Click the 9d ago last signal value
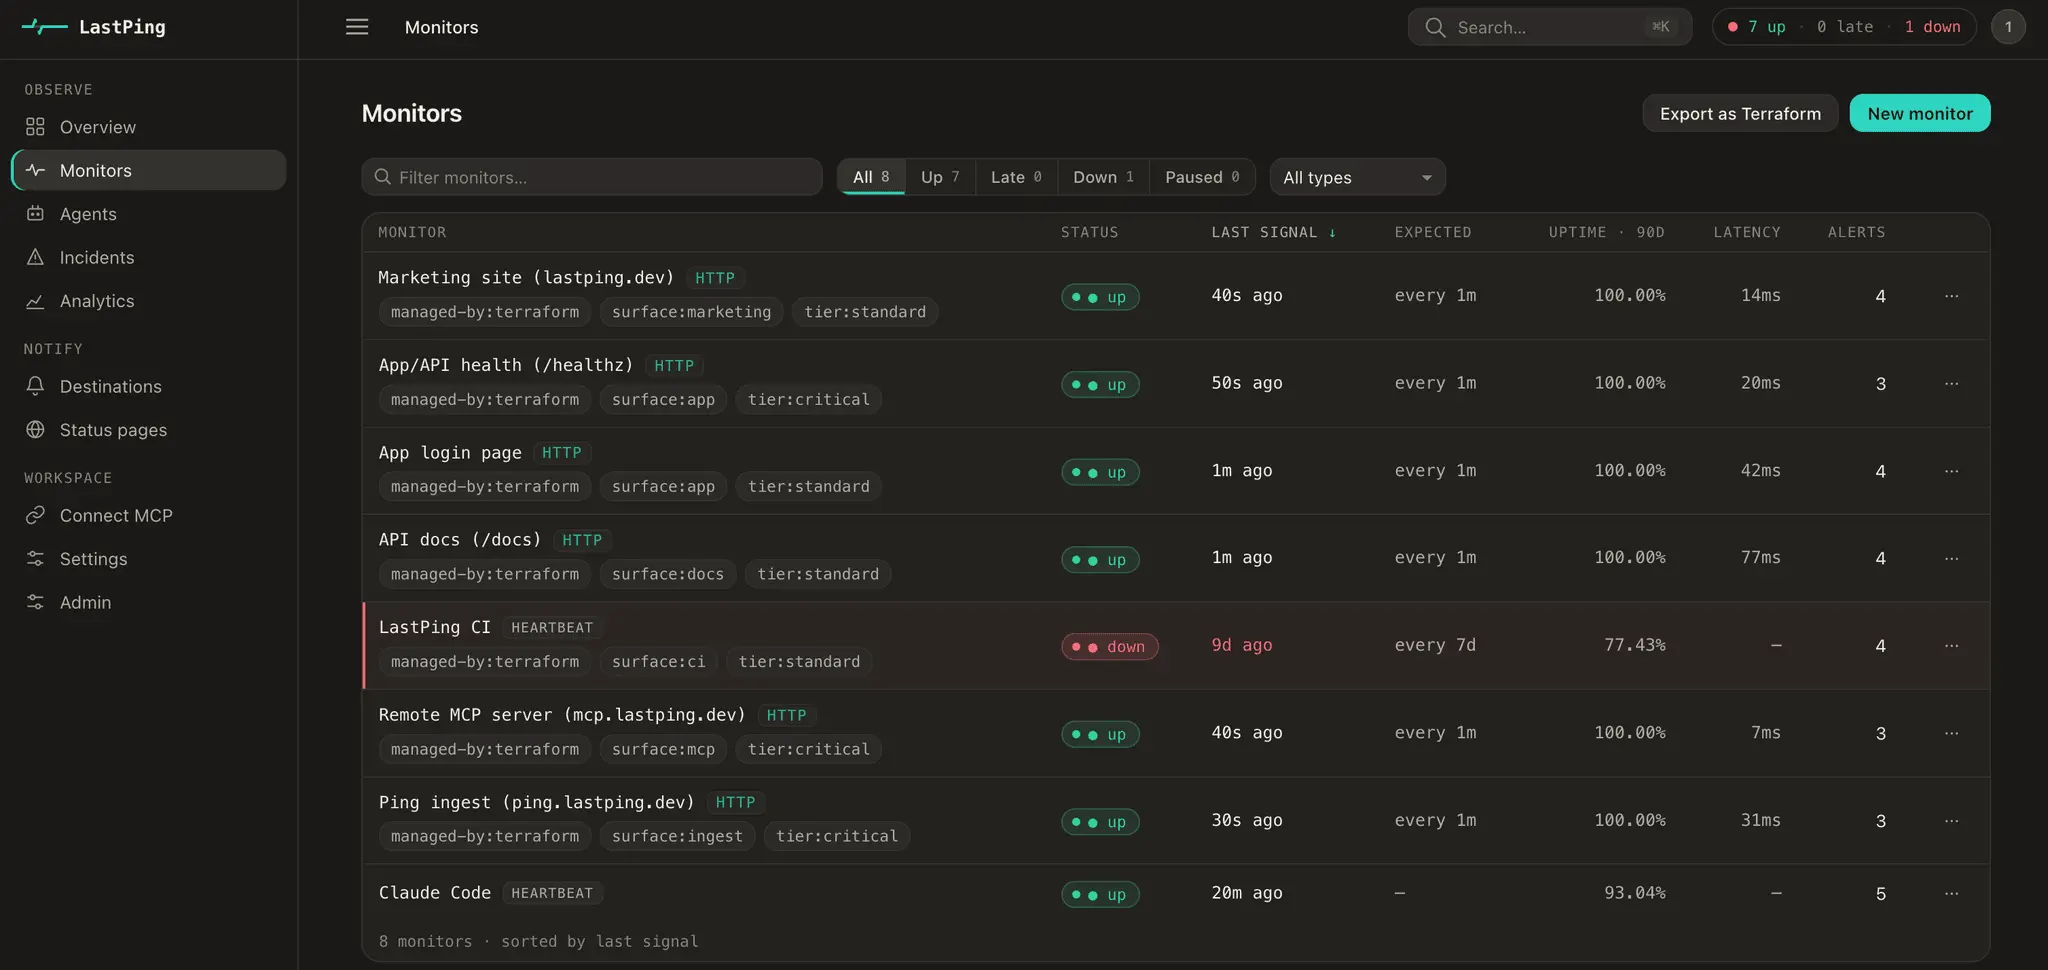Viewport: 2048px width, 970px height. pyautogui.click(x=1242, y=645)
